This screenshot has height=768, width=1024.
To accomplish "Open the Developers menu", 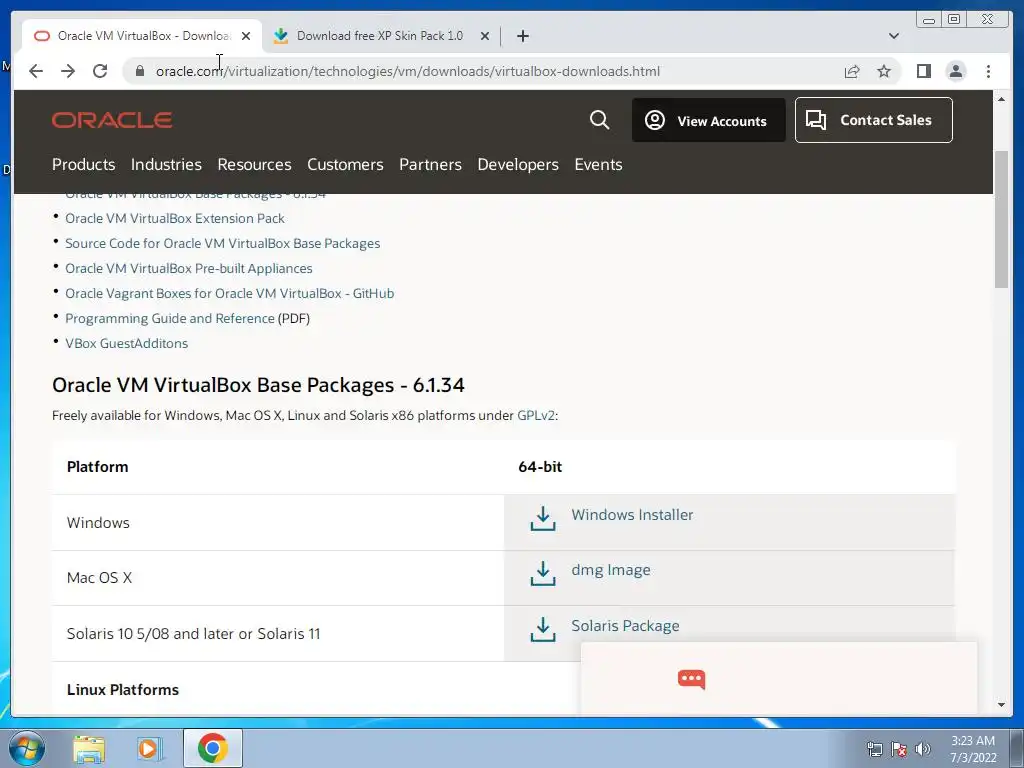I will point(518,165).
